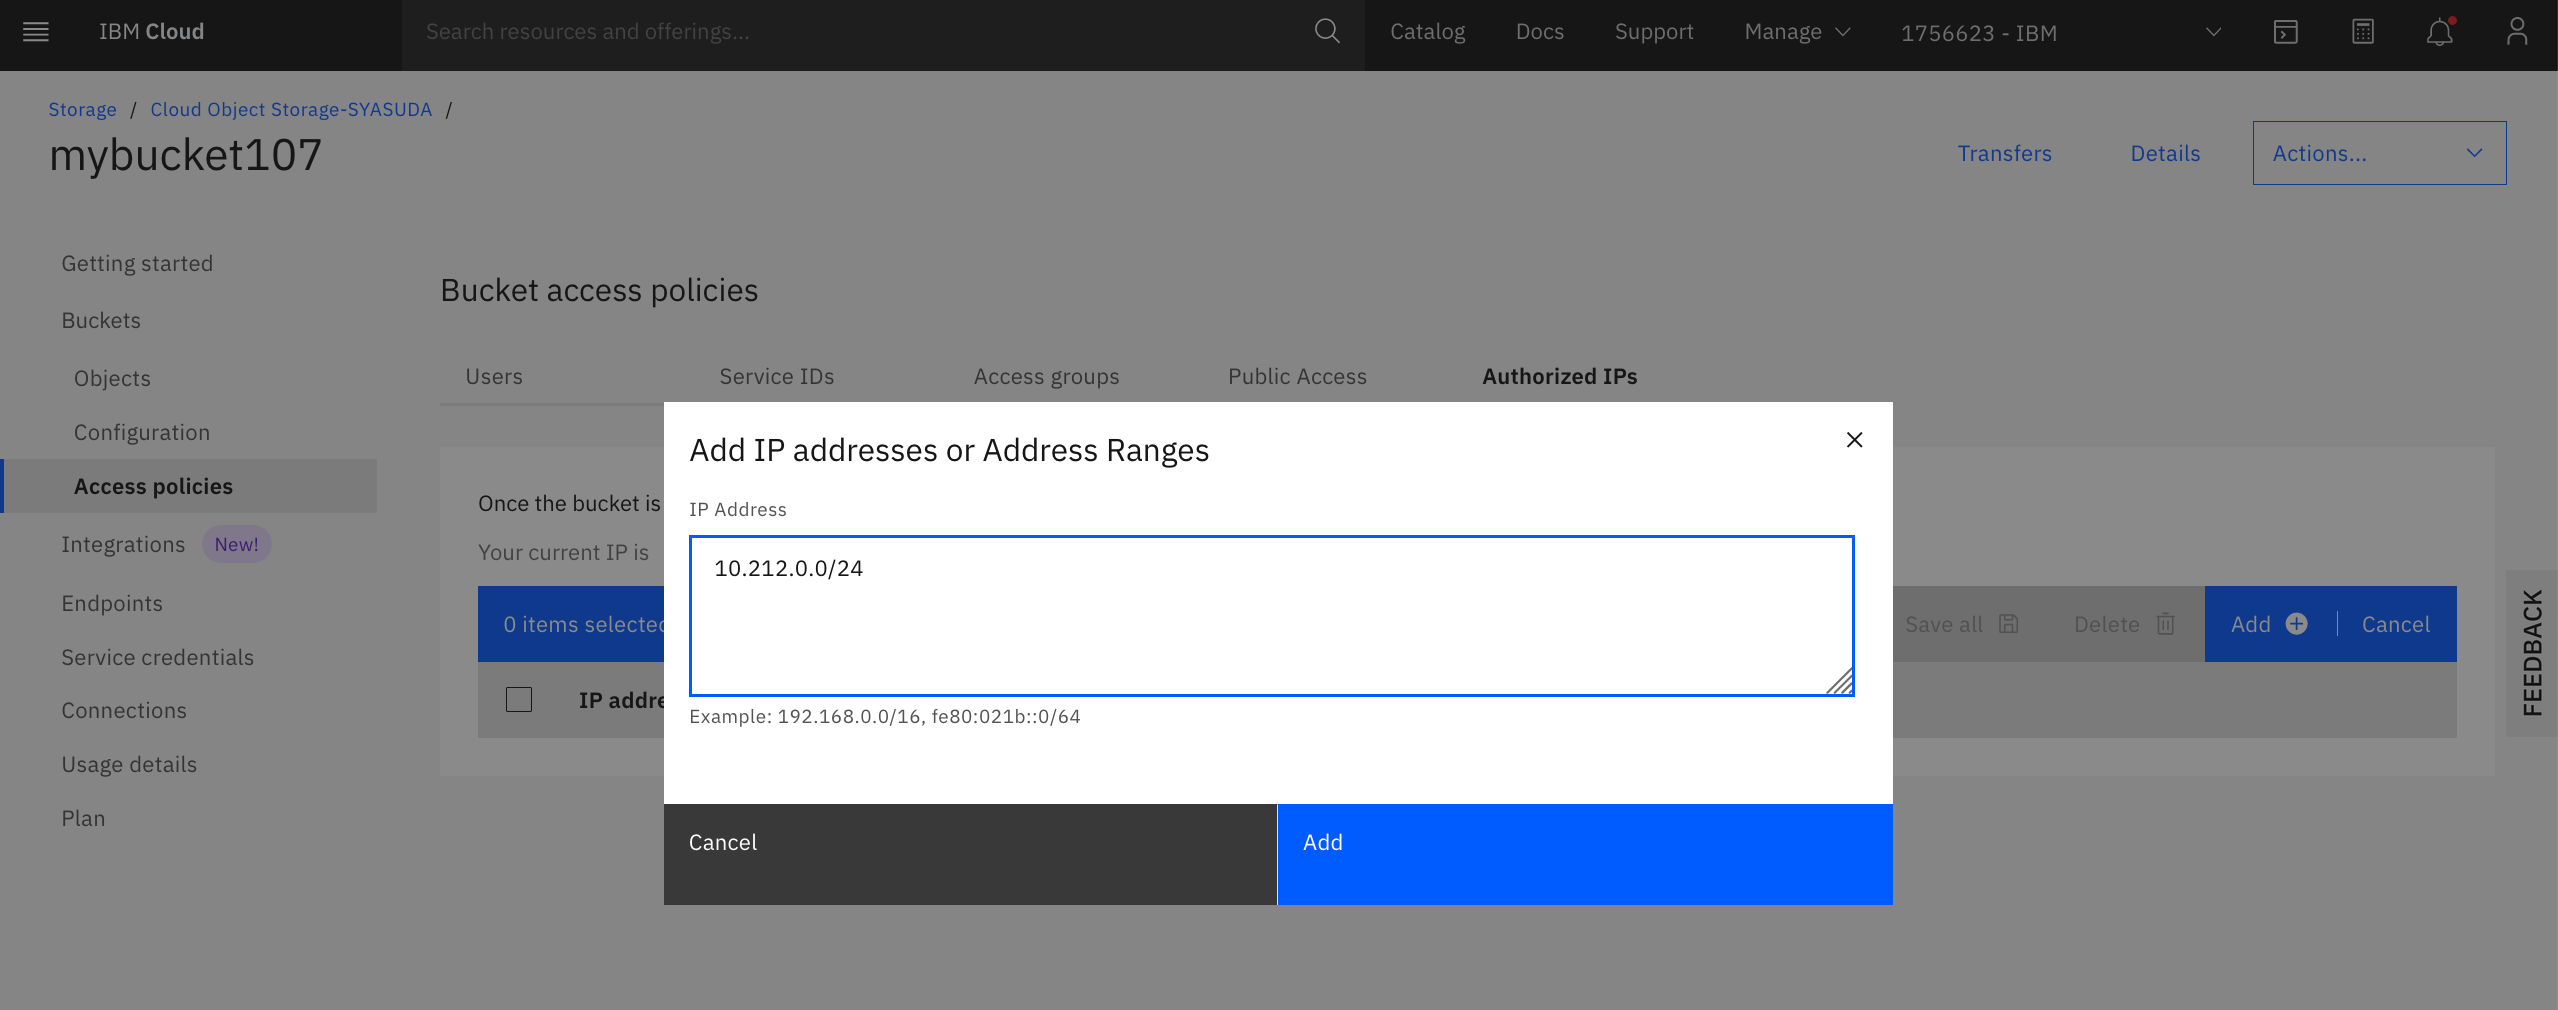Click the Delete trash can icon
The image size is (2558, 1010).
[x=2165, y=624]
